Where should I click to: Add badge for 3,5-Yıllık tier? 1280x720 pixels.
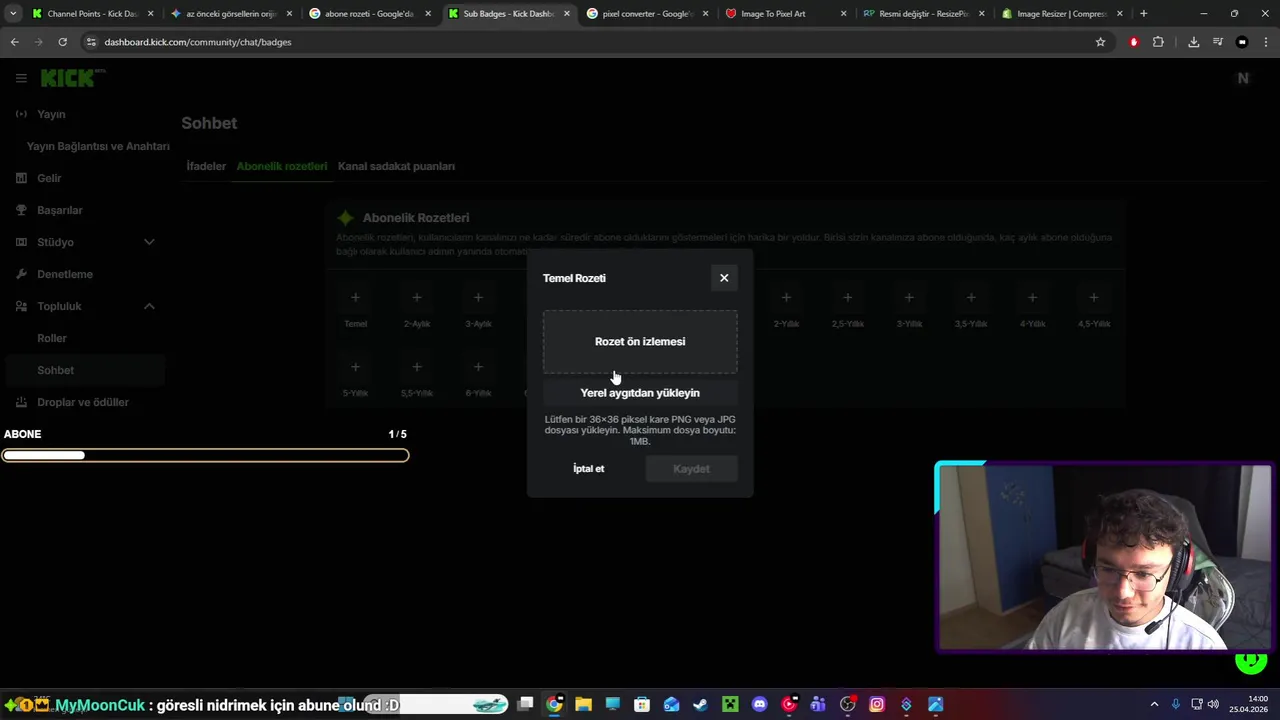click(971, 297)
